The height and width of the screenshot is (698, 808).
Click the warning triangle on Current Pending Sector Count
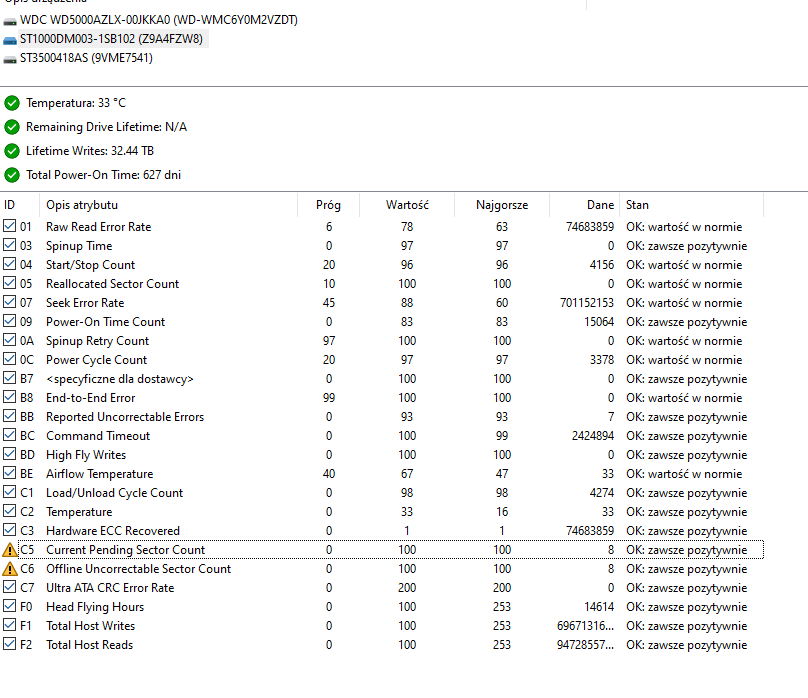(8, 549)
